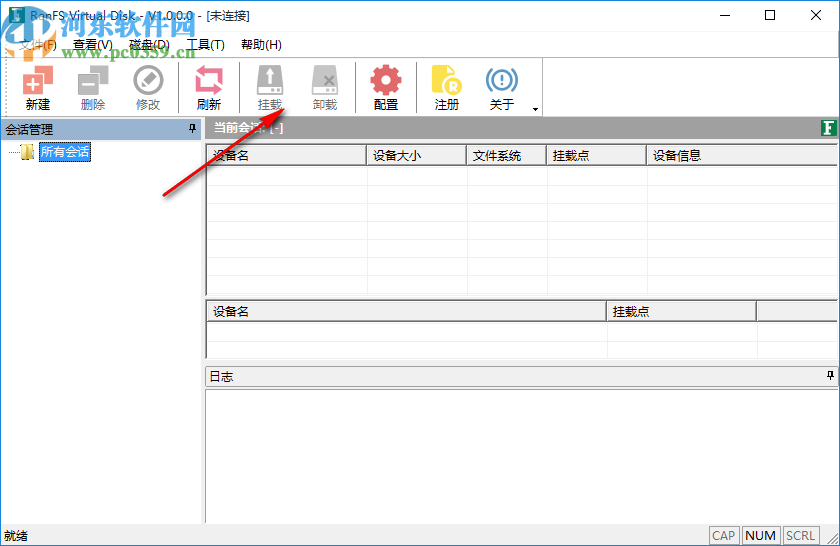Click the window resize grip
Screen dimensions: 840x546
pyautogui.click(x=833, y=539)
